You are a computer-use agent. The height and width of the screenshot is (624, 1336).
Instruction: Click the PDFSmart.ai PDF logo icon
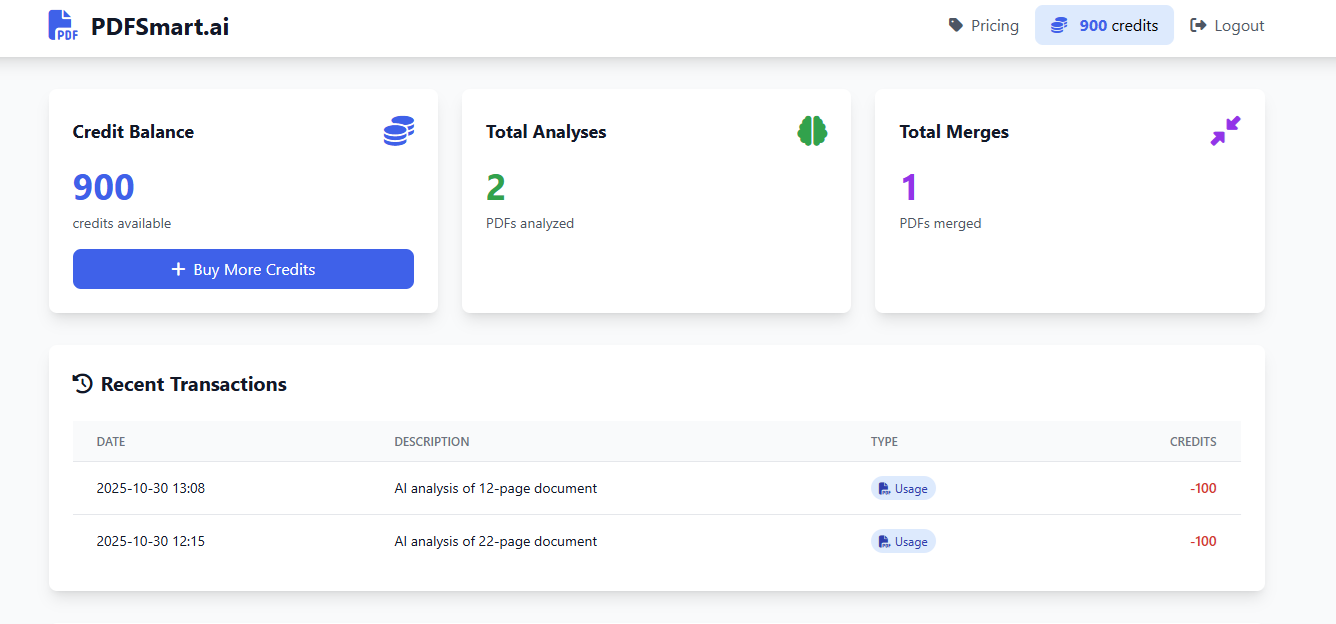coord(63,25)
